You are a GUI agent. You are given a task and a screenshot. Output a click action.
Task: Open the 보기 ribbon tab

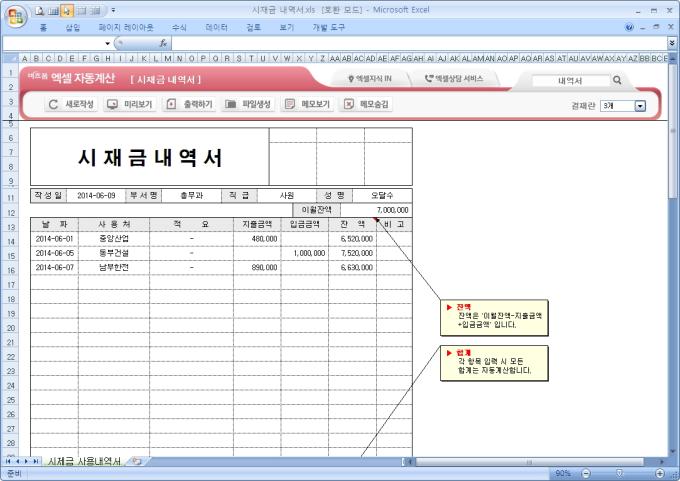coord(287,27)
